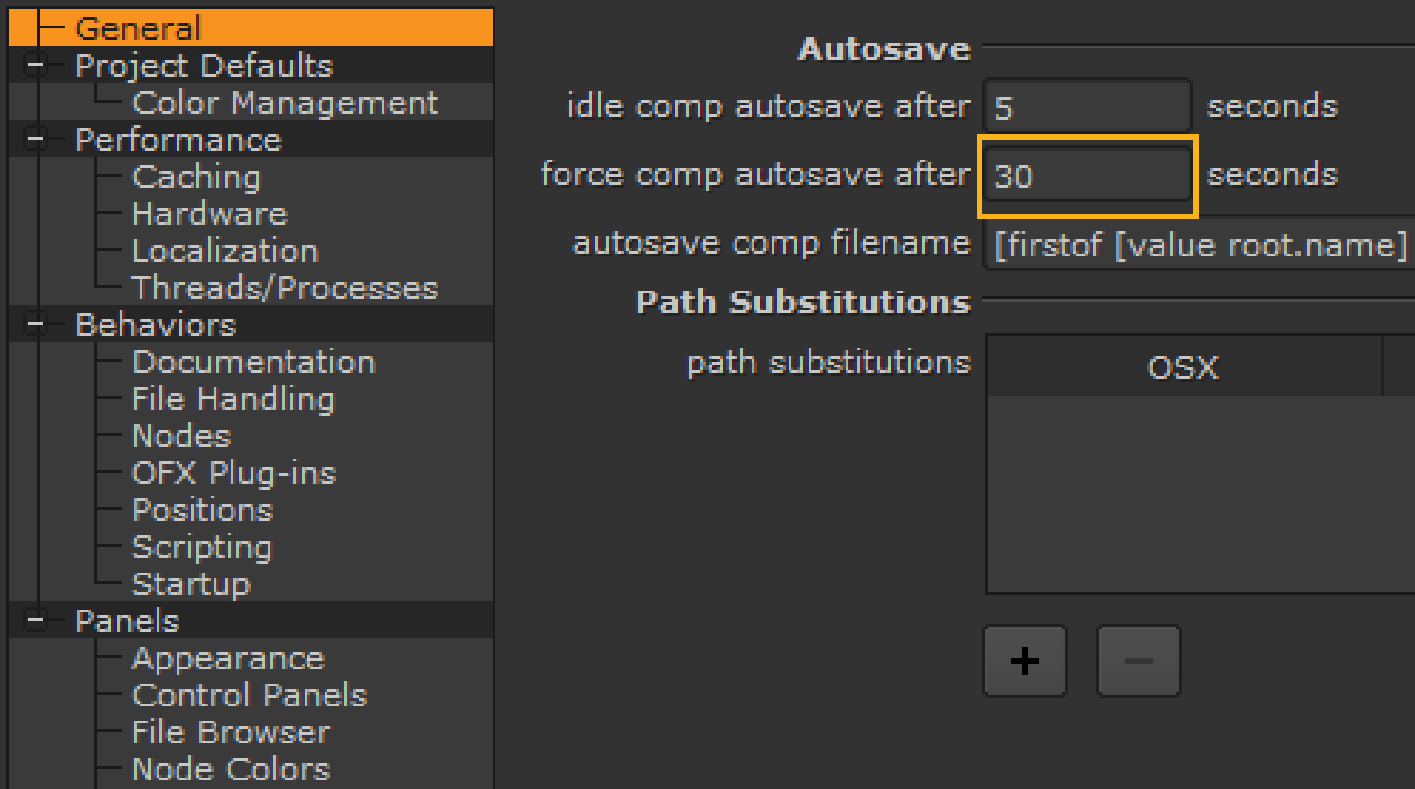Click the force comp autosave seconds field
Viewport: 1415px width, 789px height.
pos(1087,176)
